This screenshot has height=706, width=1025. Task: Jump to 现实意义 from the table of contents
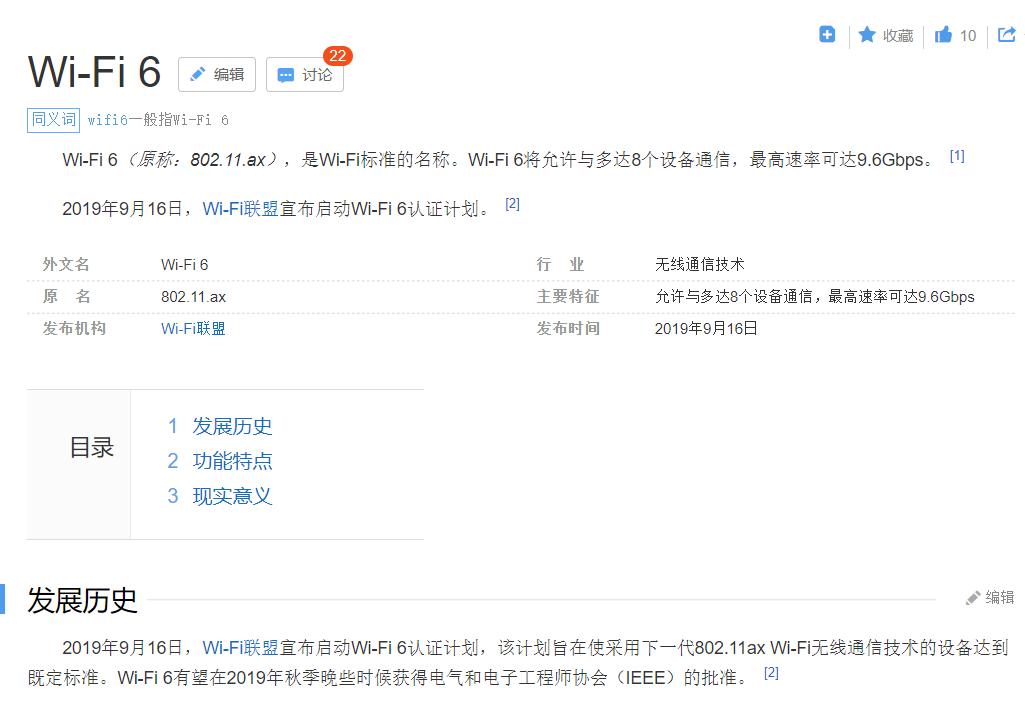coord(232,496)
